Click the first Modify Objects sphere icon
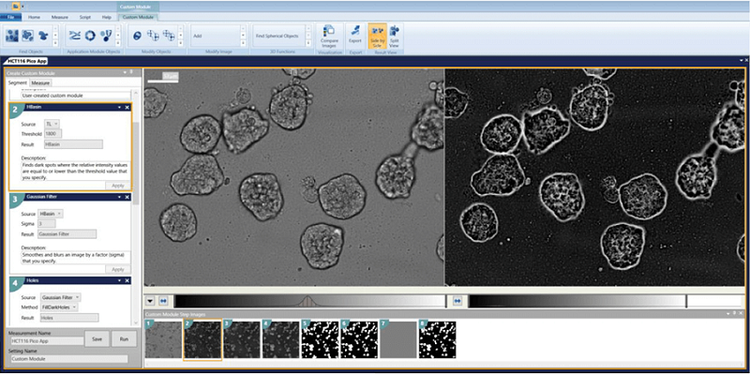 [137, 35]
